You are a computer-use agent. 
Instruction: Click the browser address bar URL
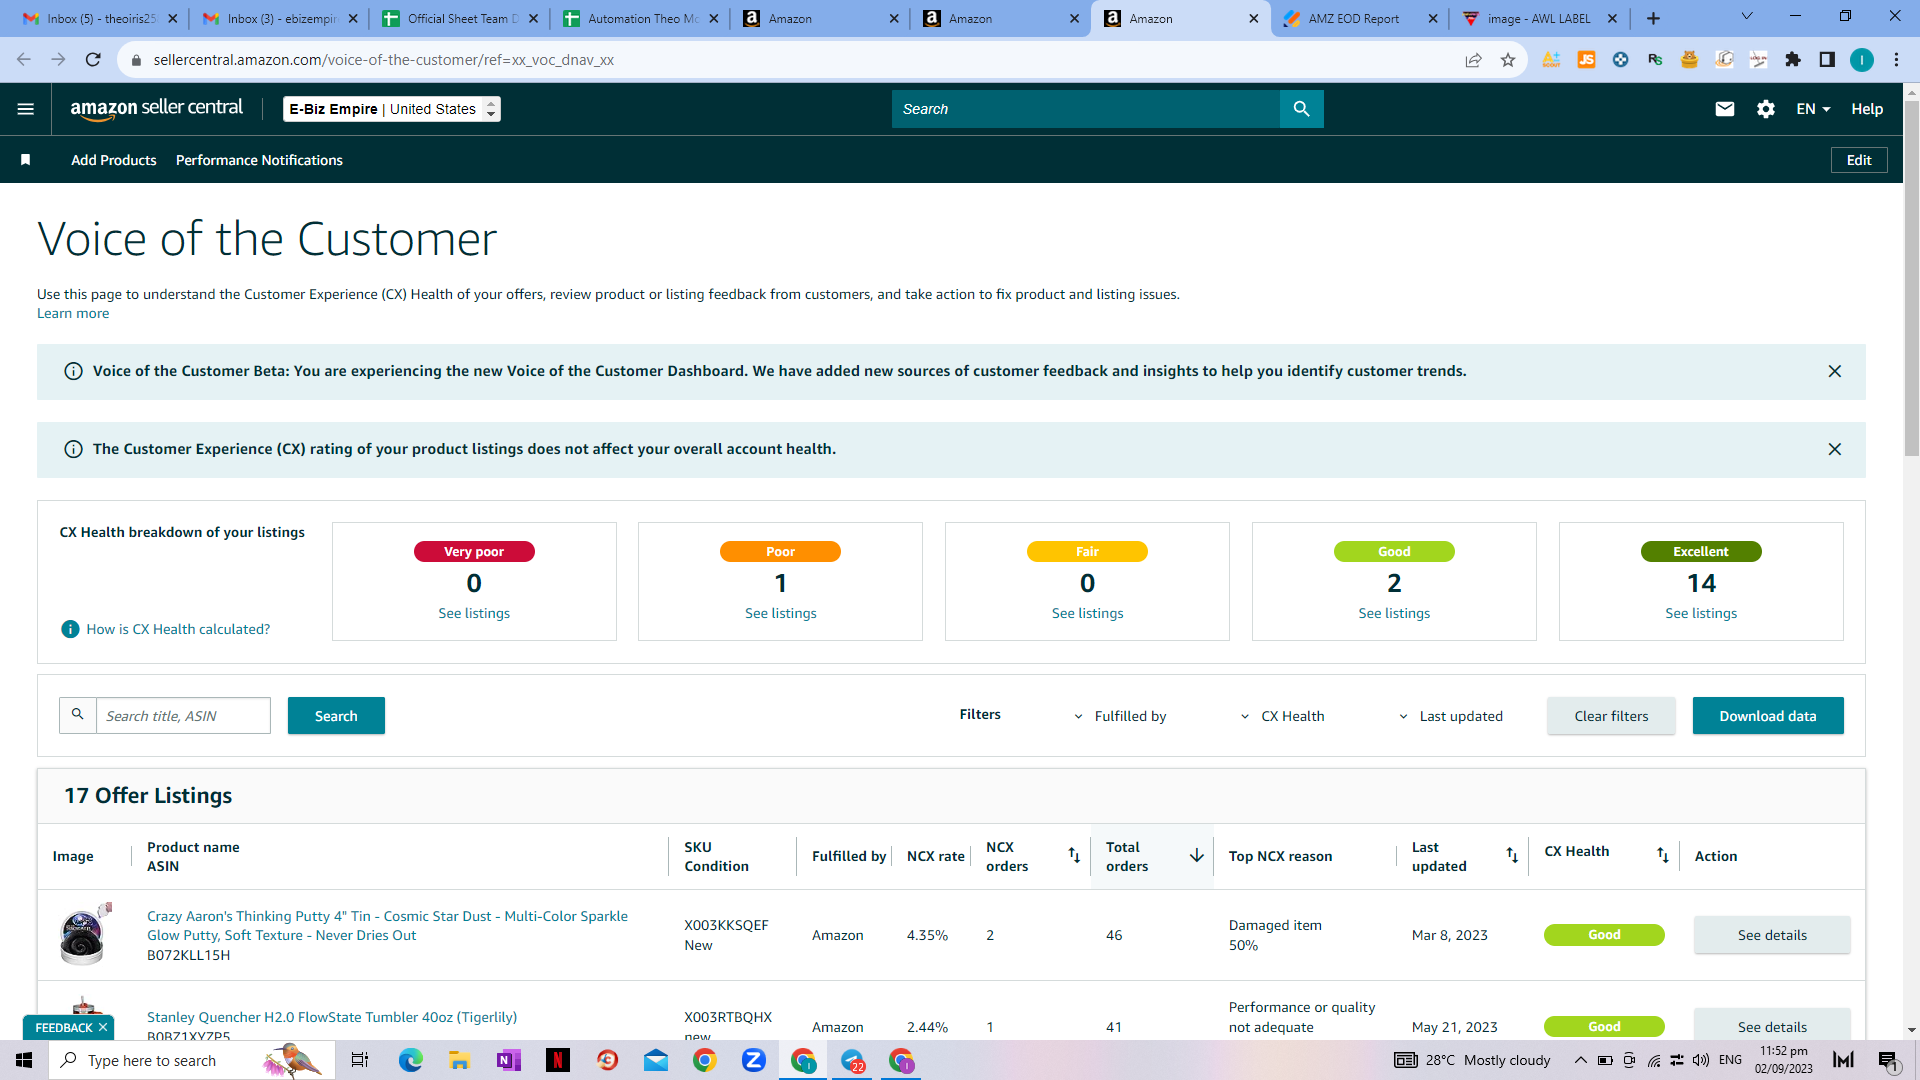pos(384,60)
